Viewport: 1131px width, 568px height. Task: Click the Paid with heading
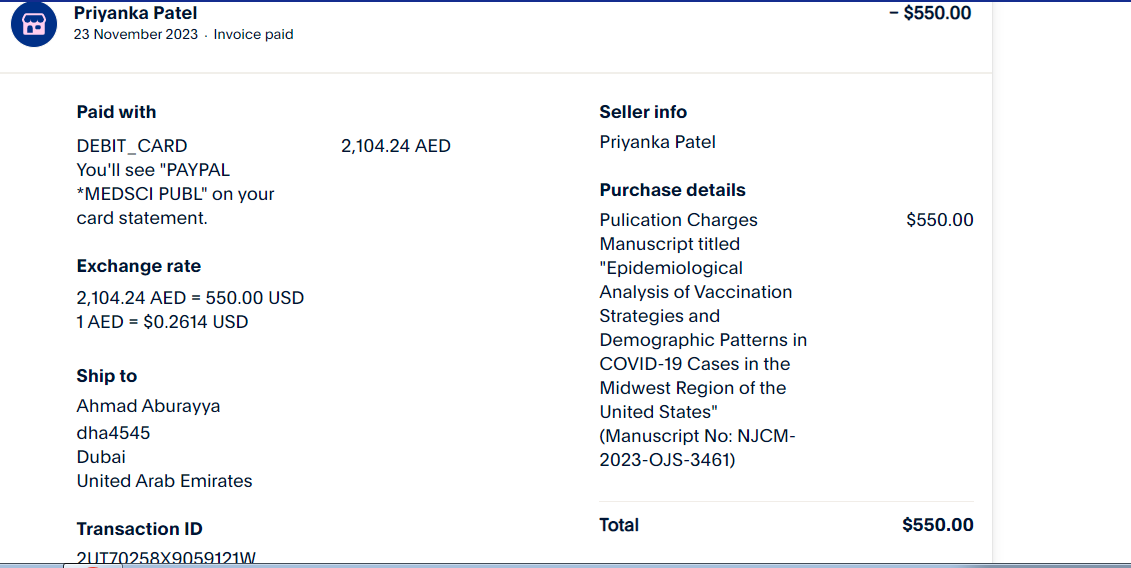(116, 112)
